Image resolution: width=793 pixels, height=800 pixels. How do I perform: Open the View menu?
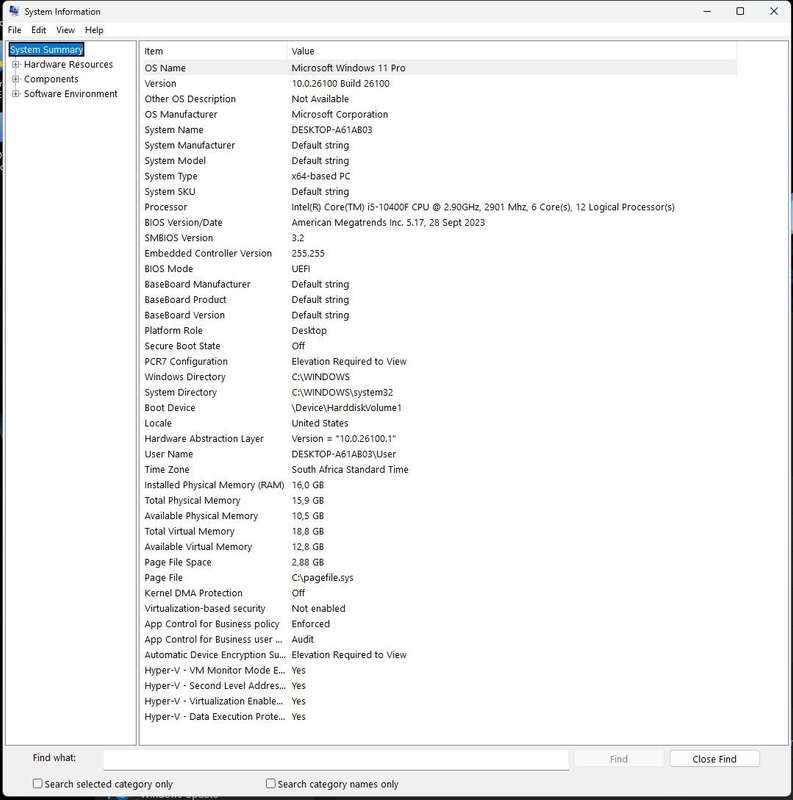click(x=65, y=30)
